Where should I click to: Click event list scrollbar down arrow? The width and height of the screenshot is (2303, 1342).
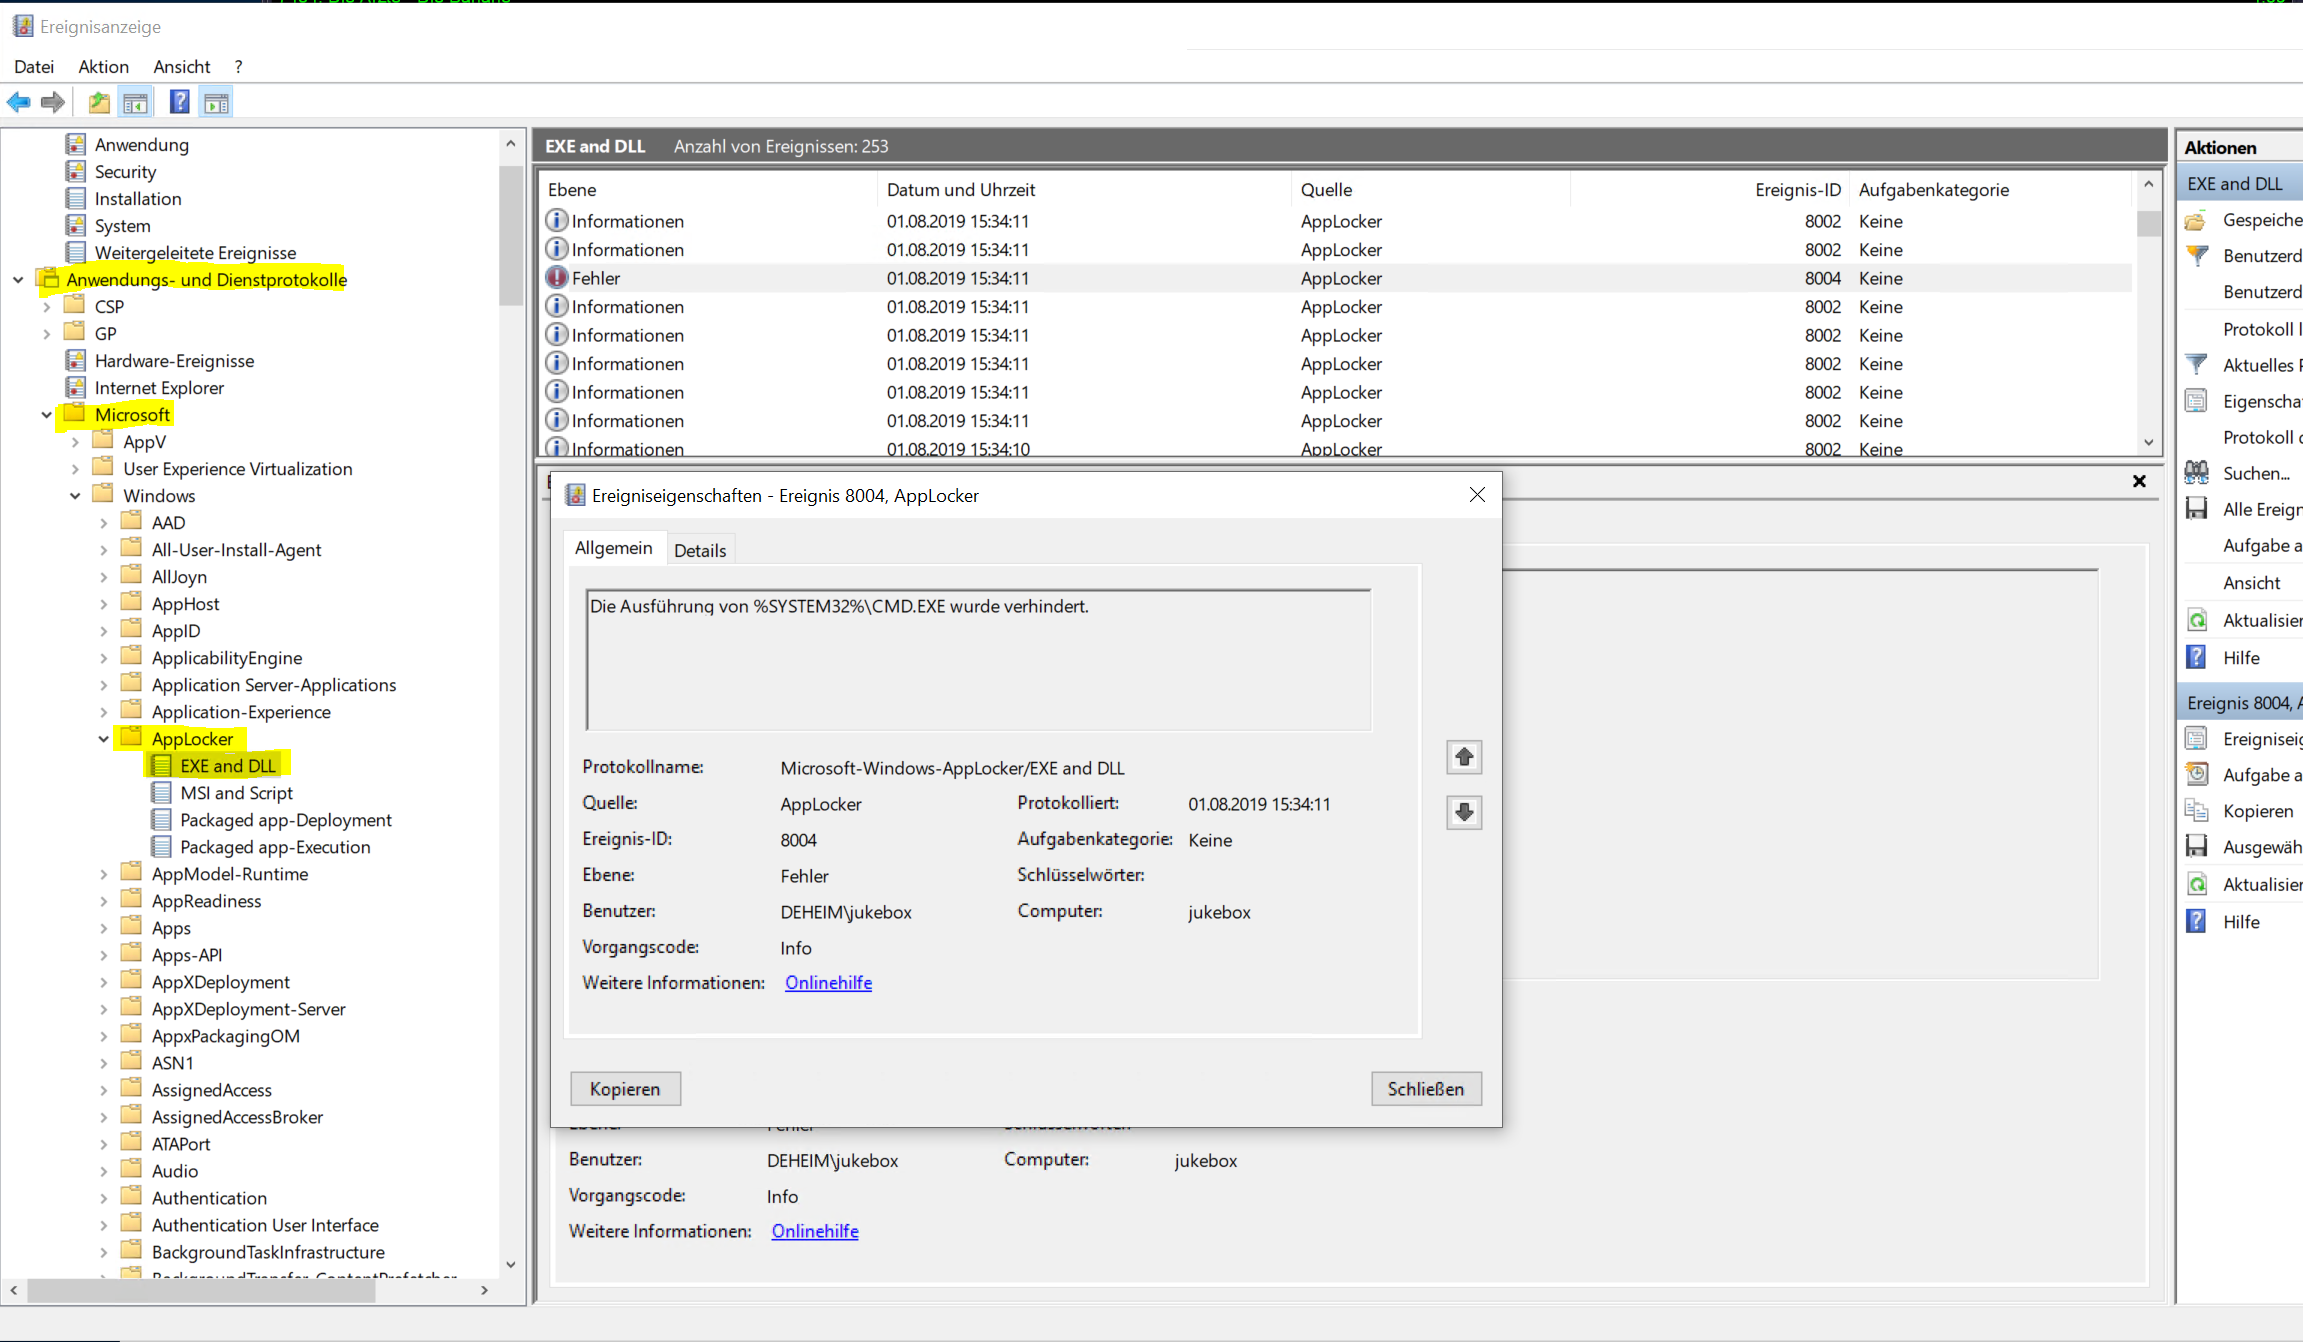point(2149,442)
